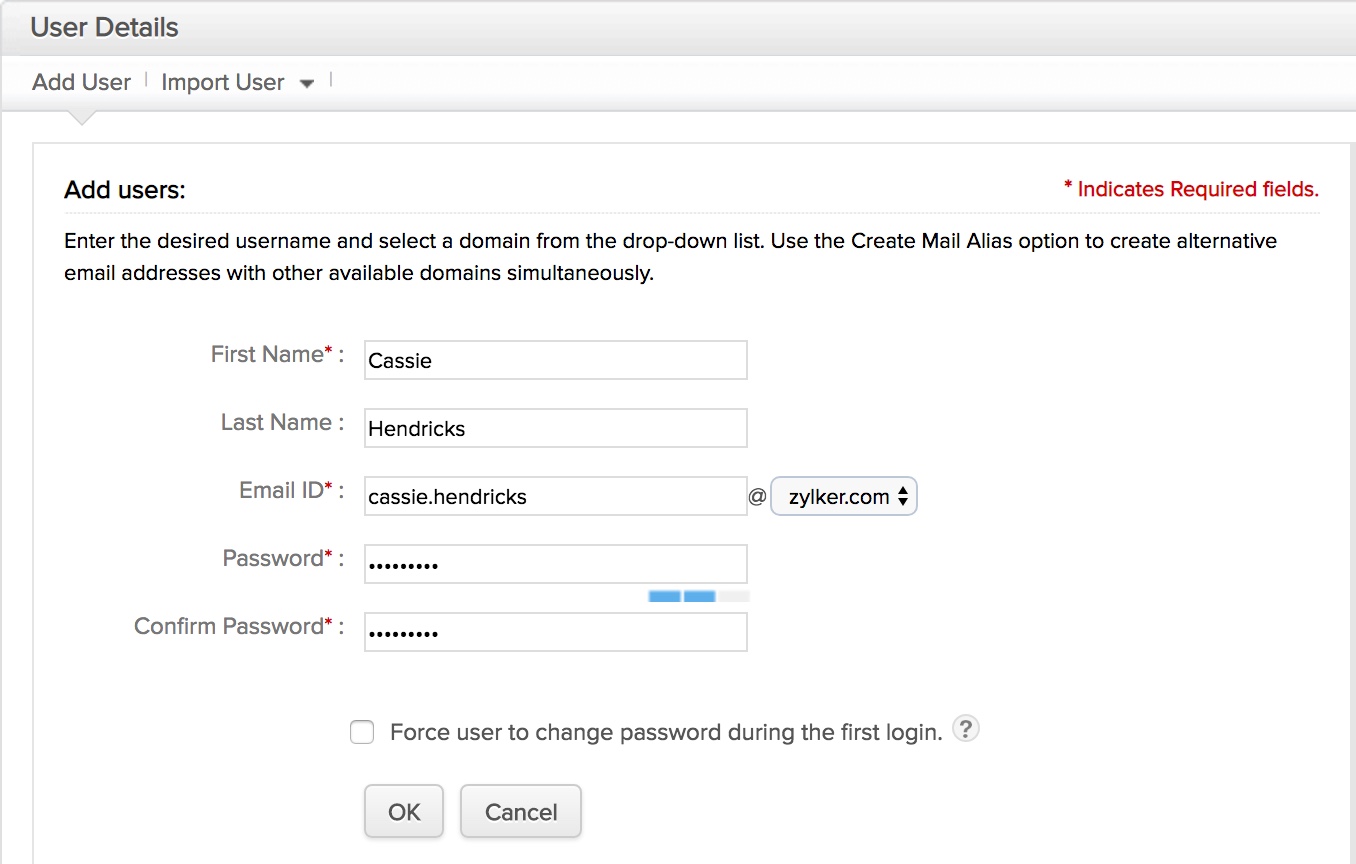Click the User Details header title
Image resolution: width=1356 pixels, height=864 pixels.
point(104,27)
